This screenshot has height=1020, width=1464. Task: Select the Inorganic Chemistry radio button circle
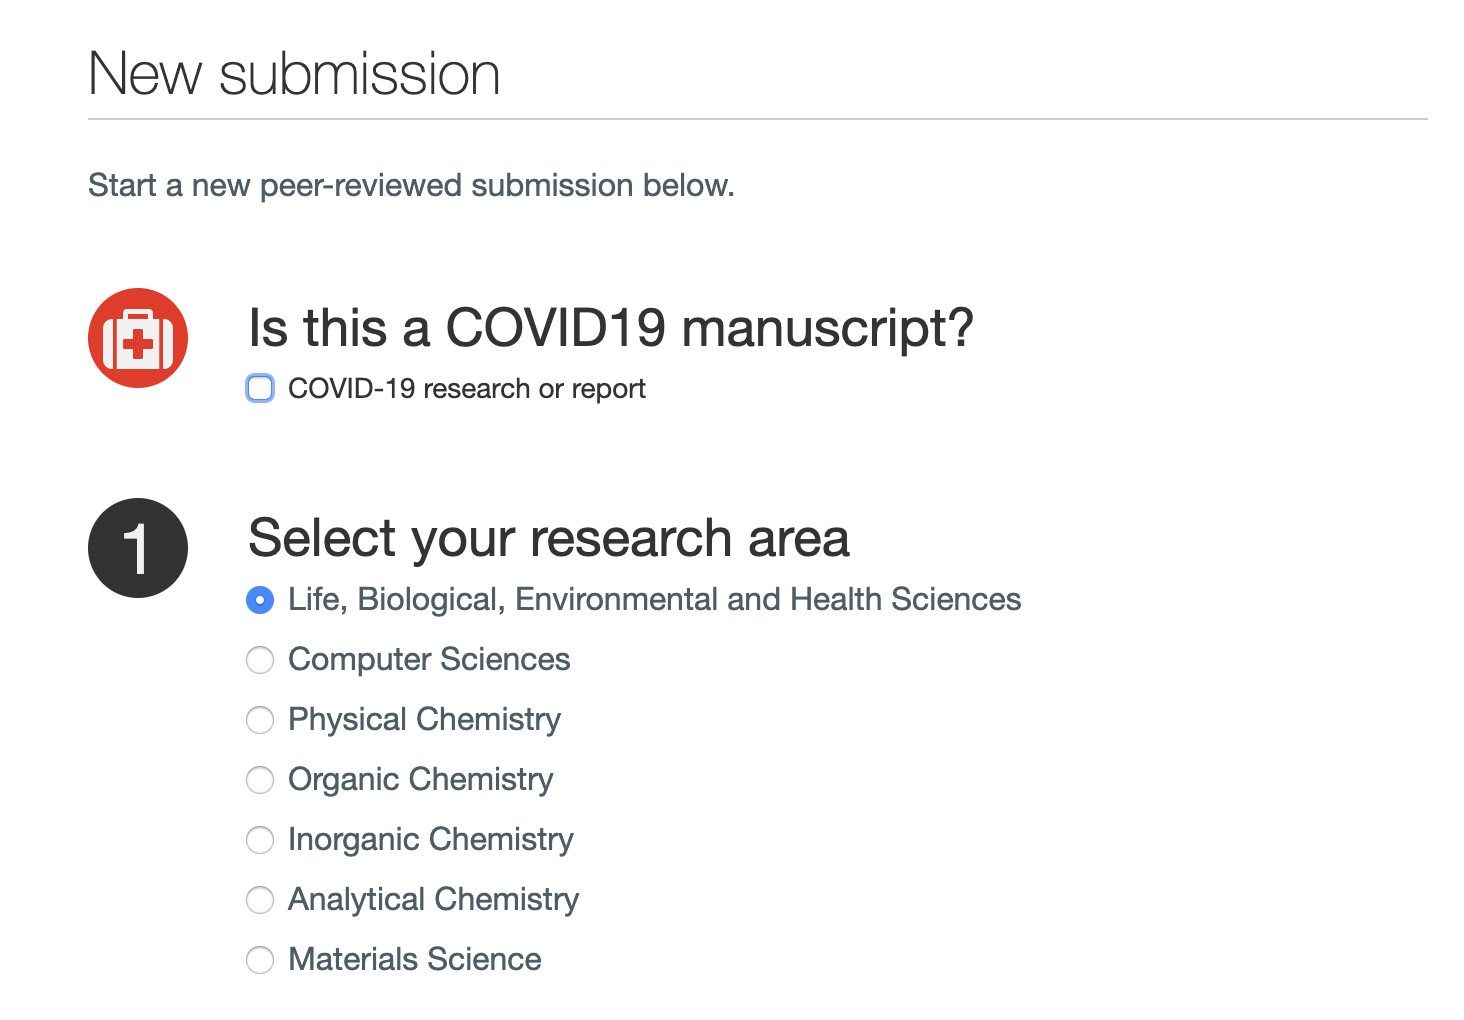point(260,840)
